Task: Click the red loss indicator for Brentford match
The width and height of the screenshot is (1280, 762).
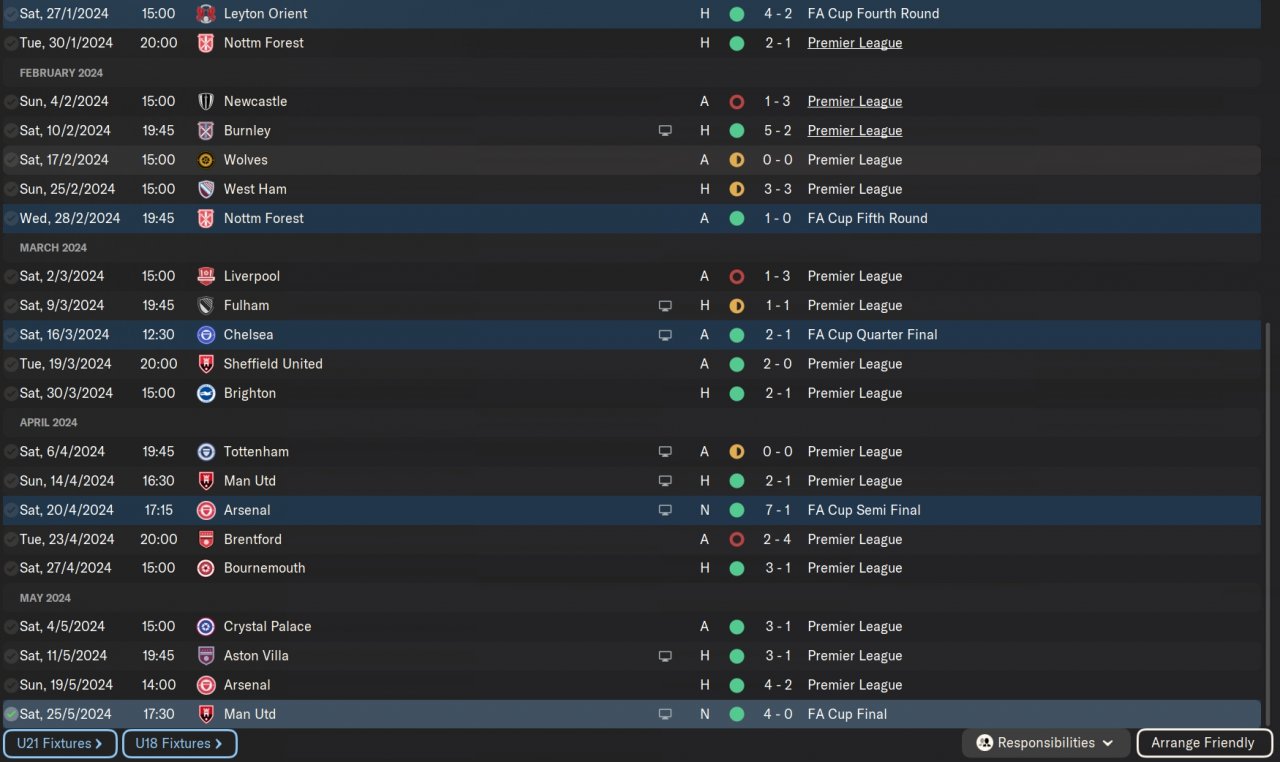Action: coord(737,540)
